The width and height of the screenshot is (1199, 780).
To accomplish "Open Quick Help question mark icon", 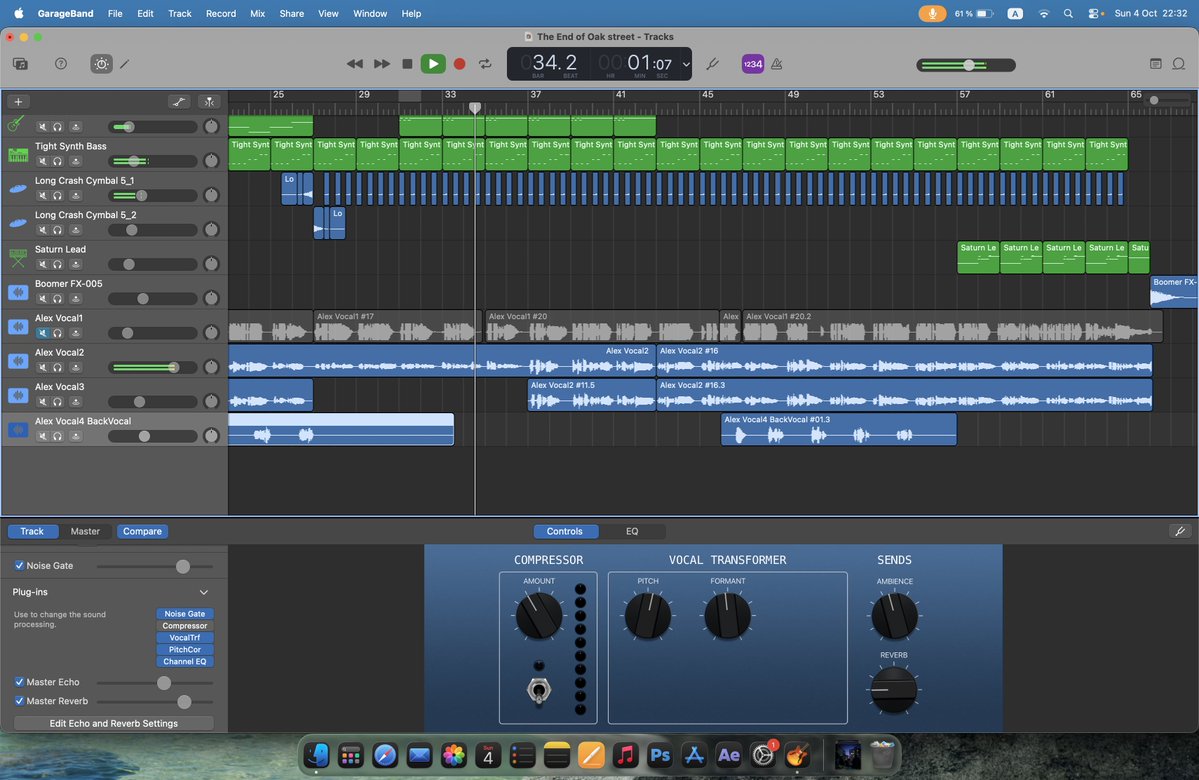I will coord(61,64).
